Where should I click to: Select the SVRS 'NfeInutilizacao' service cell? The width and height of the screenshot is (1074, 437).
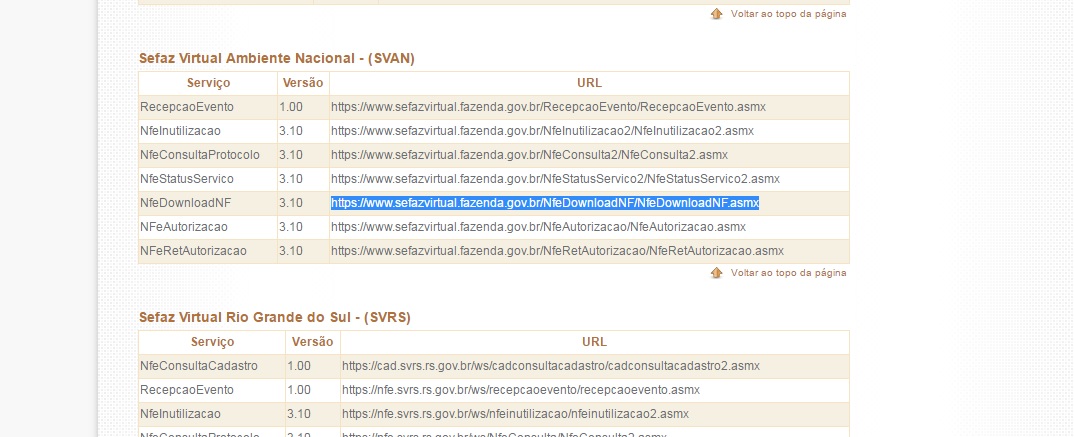(x=212, y=414)
